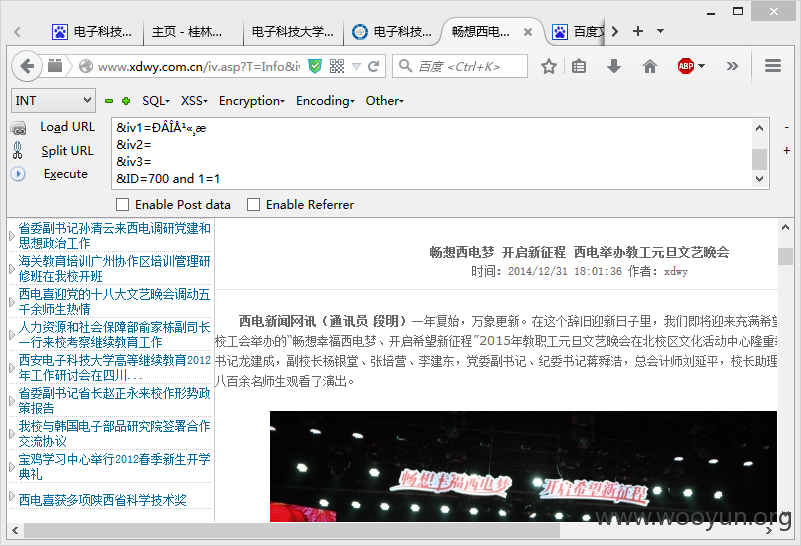Open the Encryption dropdown menu

(x=251, y=101)
